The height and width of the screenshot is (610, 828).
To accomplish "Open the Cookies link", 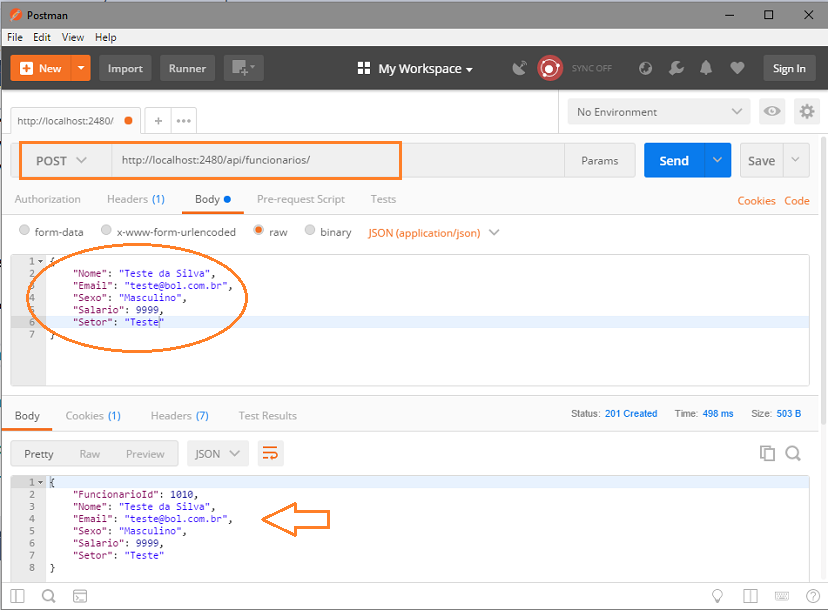I will tap(756, 201).
